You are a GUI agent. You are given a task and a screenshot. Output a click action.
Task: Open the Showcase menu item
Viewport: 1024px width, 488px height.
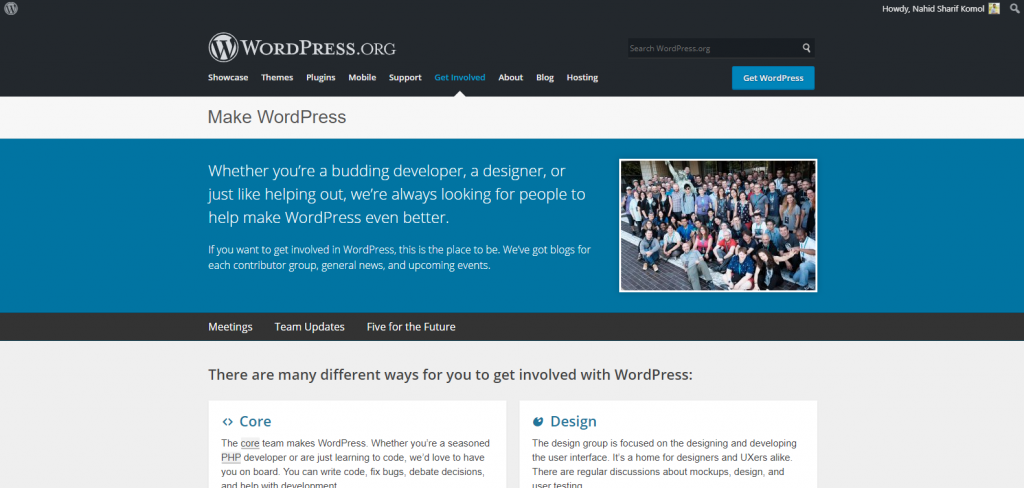pos(228,77)
